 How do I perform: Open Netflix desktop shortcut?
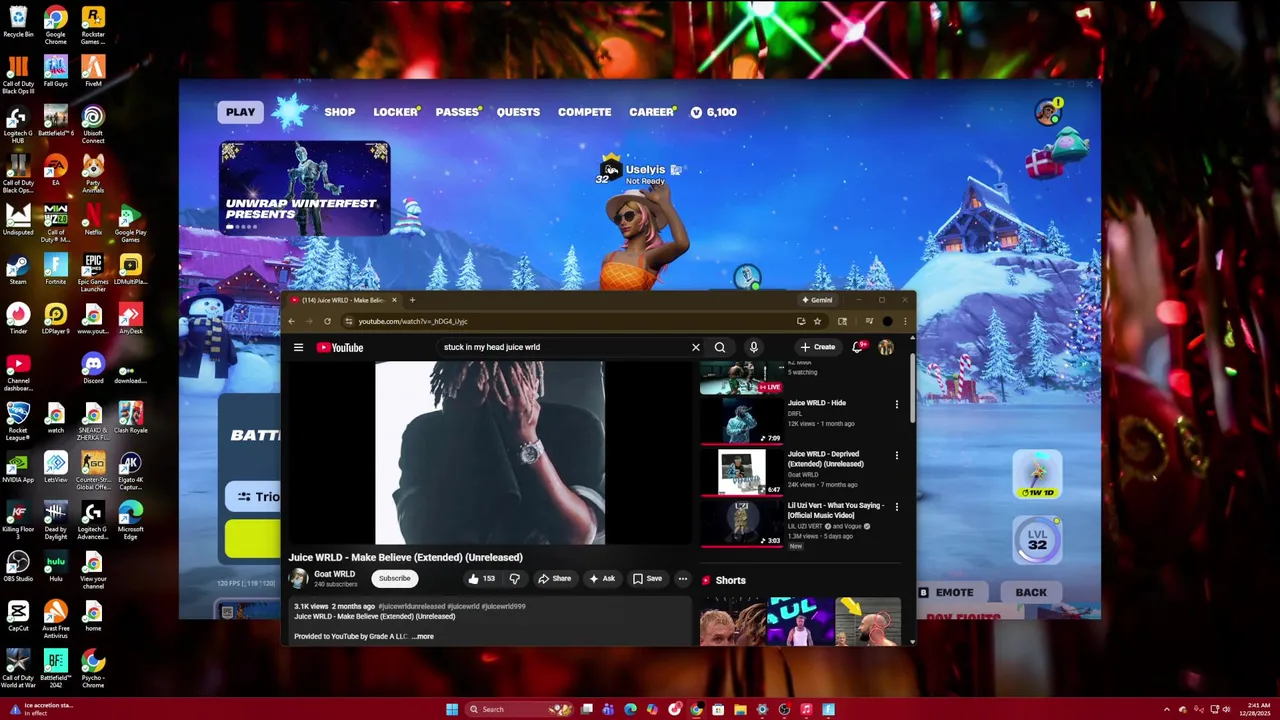point(93,220)
